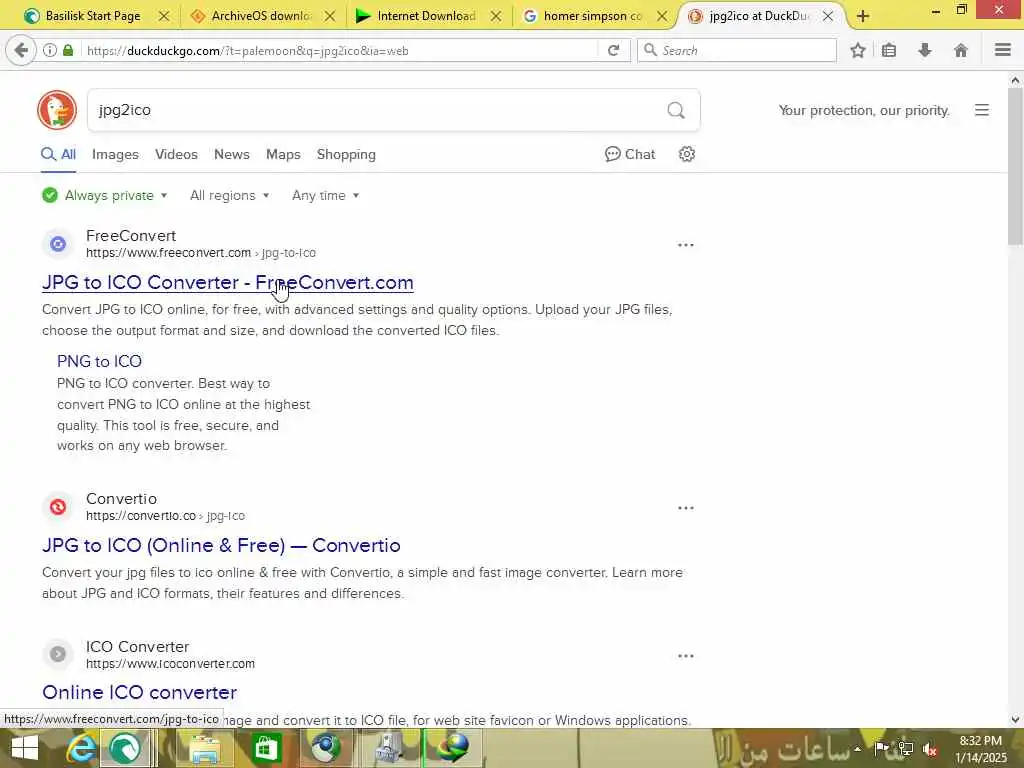This screenshot has height=768, width=1024.
Task: Open the DuckDuckGo Chat button
Action: click(x=630, y=154)
